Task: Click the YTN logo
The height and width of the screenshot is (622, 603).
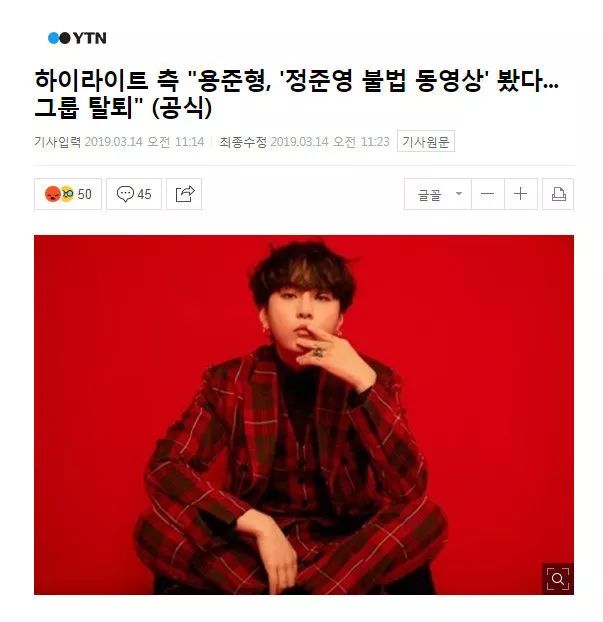Action: click(77, 38)
